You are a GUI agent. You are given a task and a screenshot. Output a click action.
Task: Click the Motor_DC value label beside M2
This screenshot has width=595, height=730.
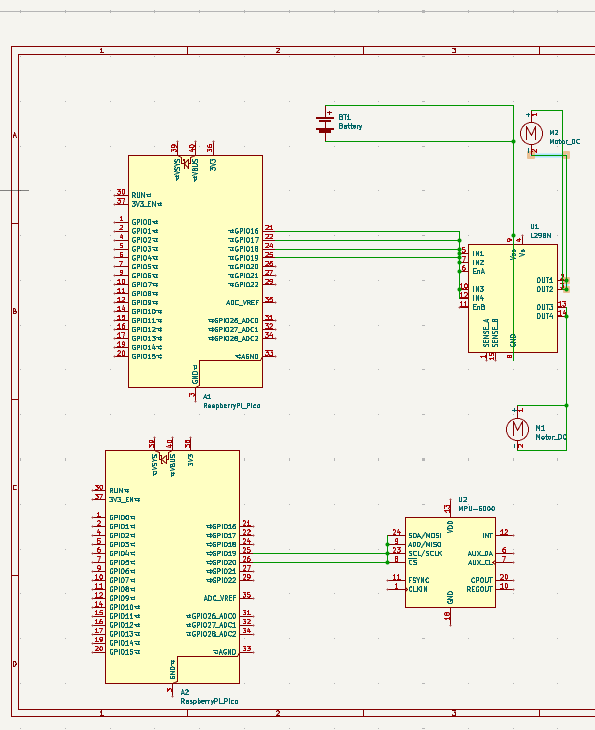565,142
